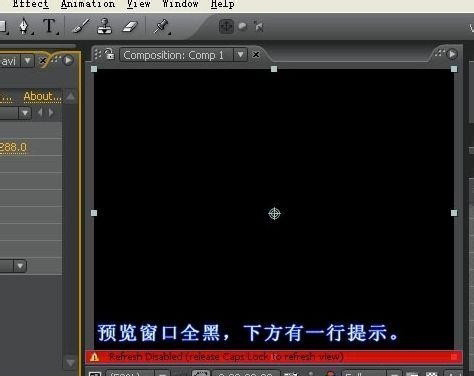Go to previous preset arrow
Image resolution: width=474 pixels, height=376 pixels.
tap(40, 113)
